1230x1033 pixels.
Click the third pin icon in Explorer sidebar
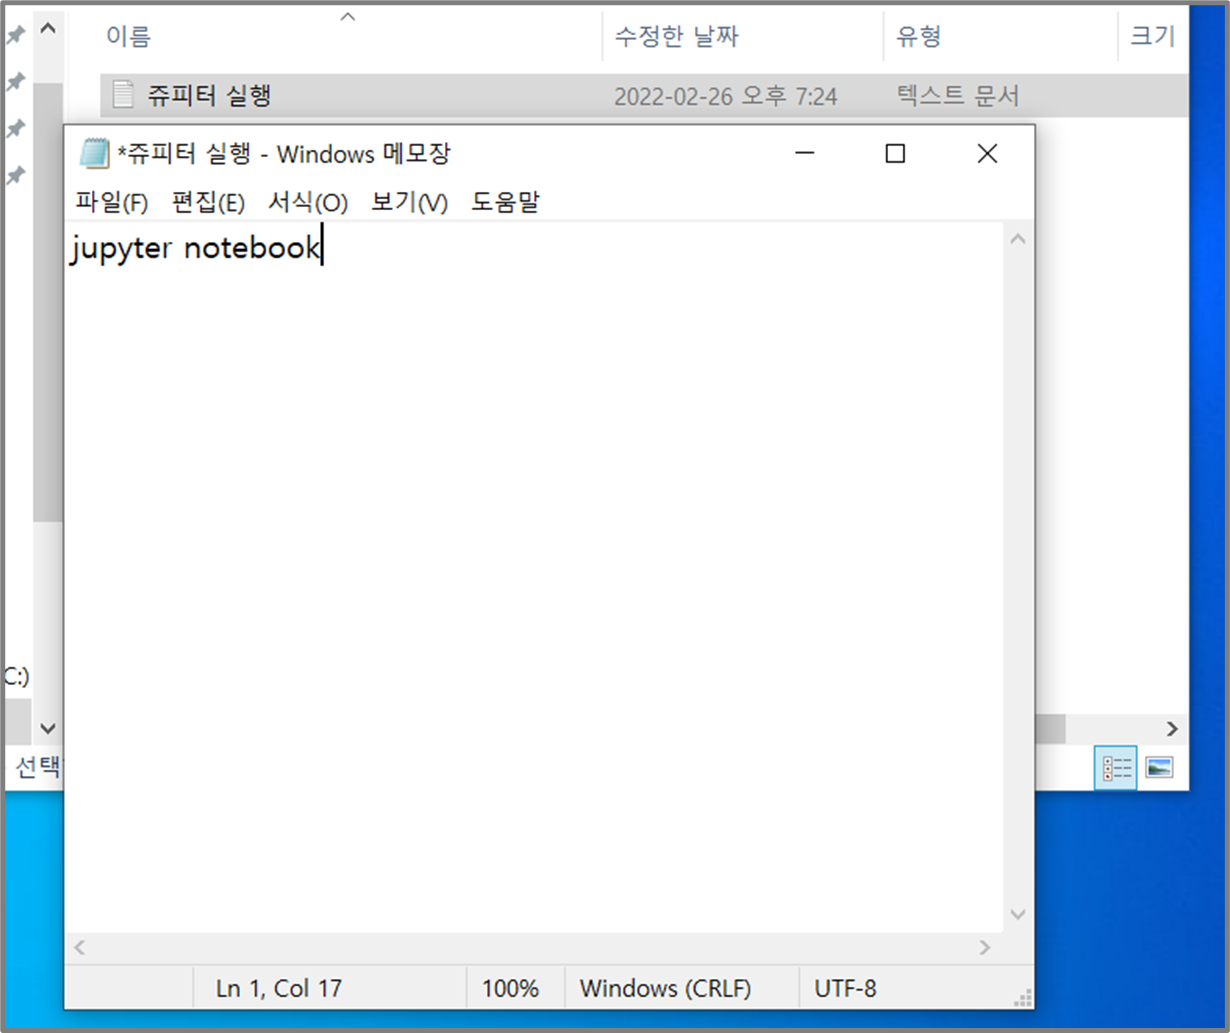[x=15, y=129]
